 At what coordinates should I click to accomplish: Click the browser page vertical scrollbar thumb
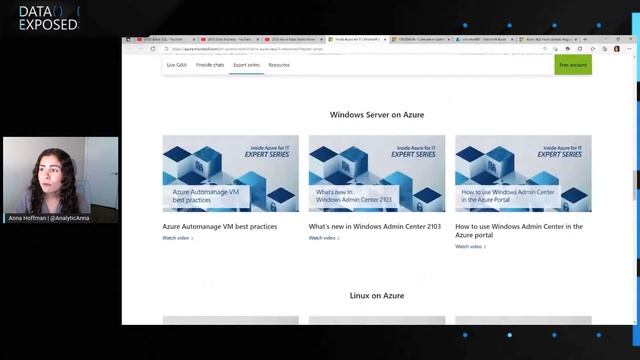click(634, 185)
